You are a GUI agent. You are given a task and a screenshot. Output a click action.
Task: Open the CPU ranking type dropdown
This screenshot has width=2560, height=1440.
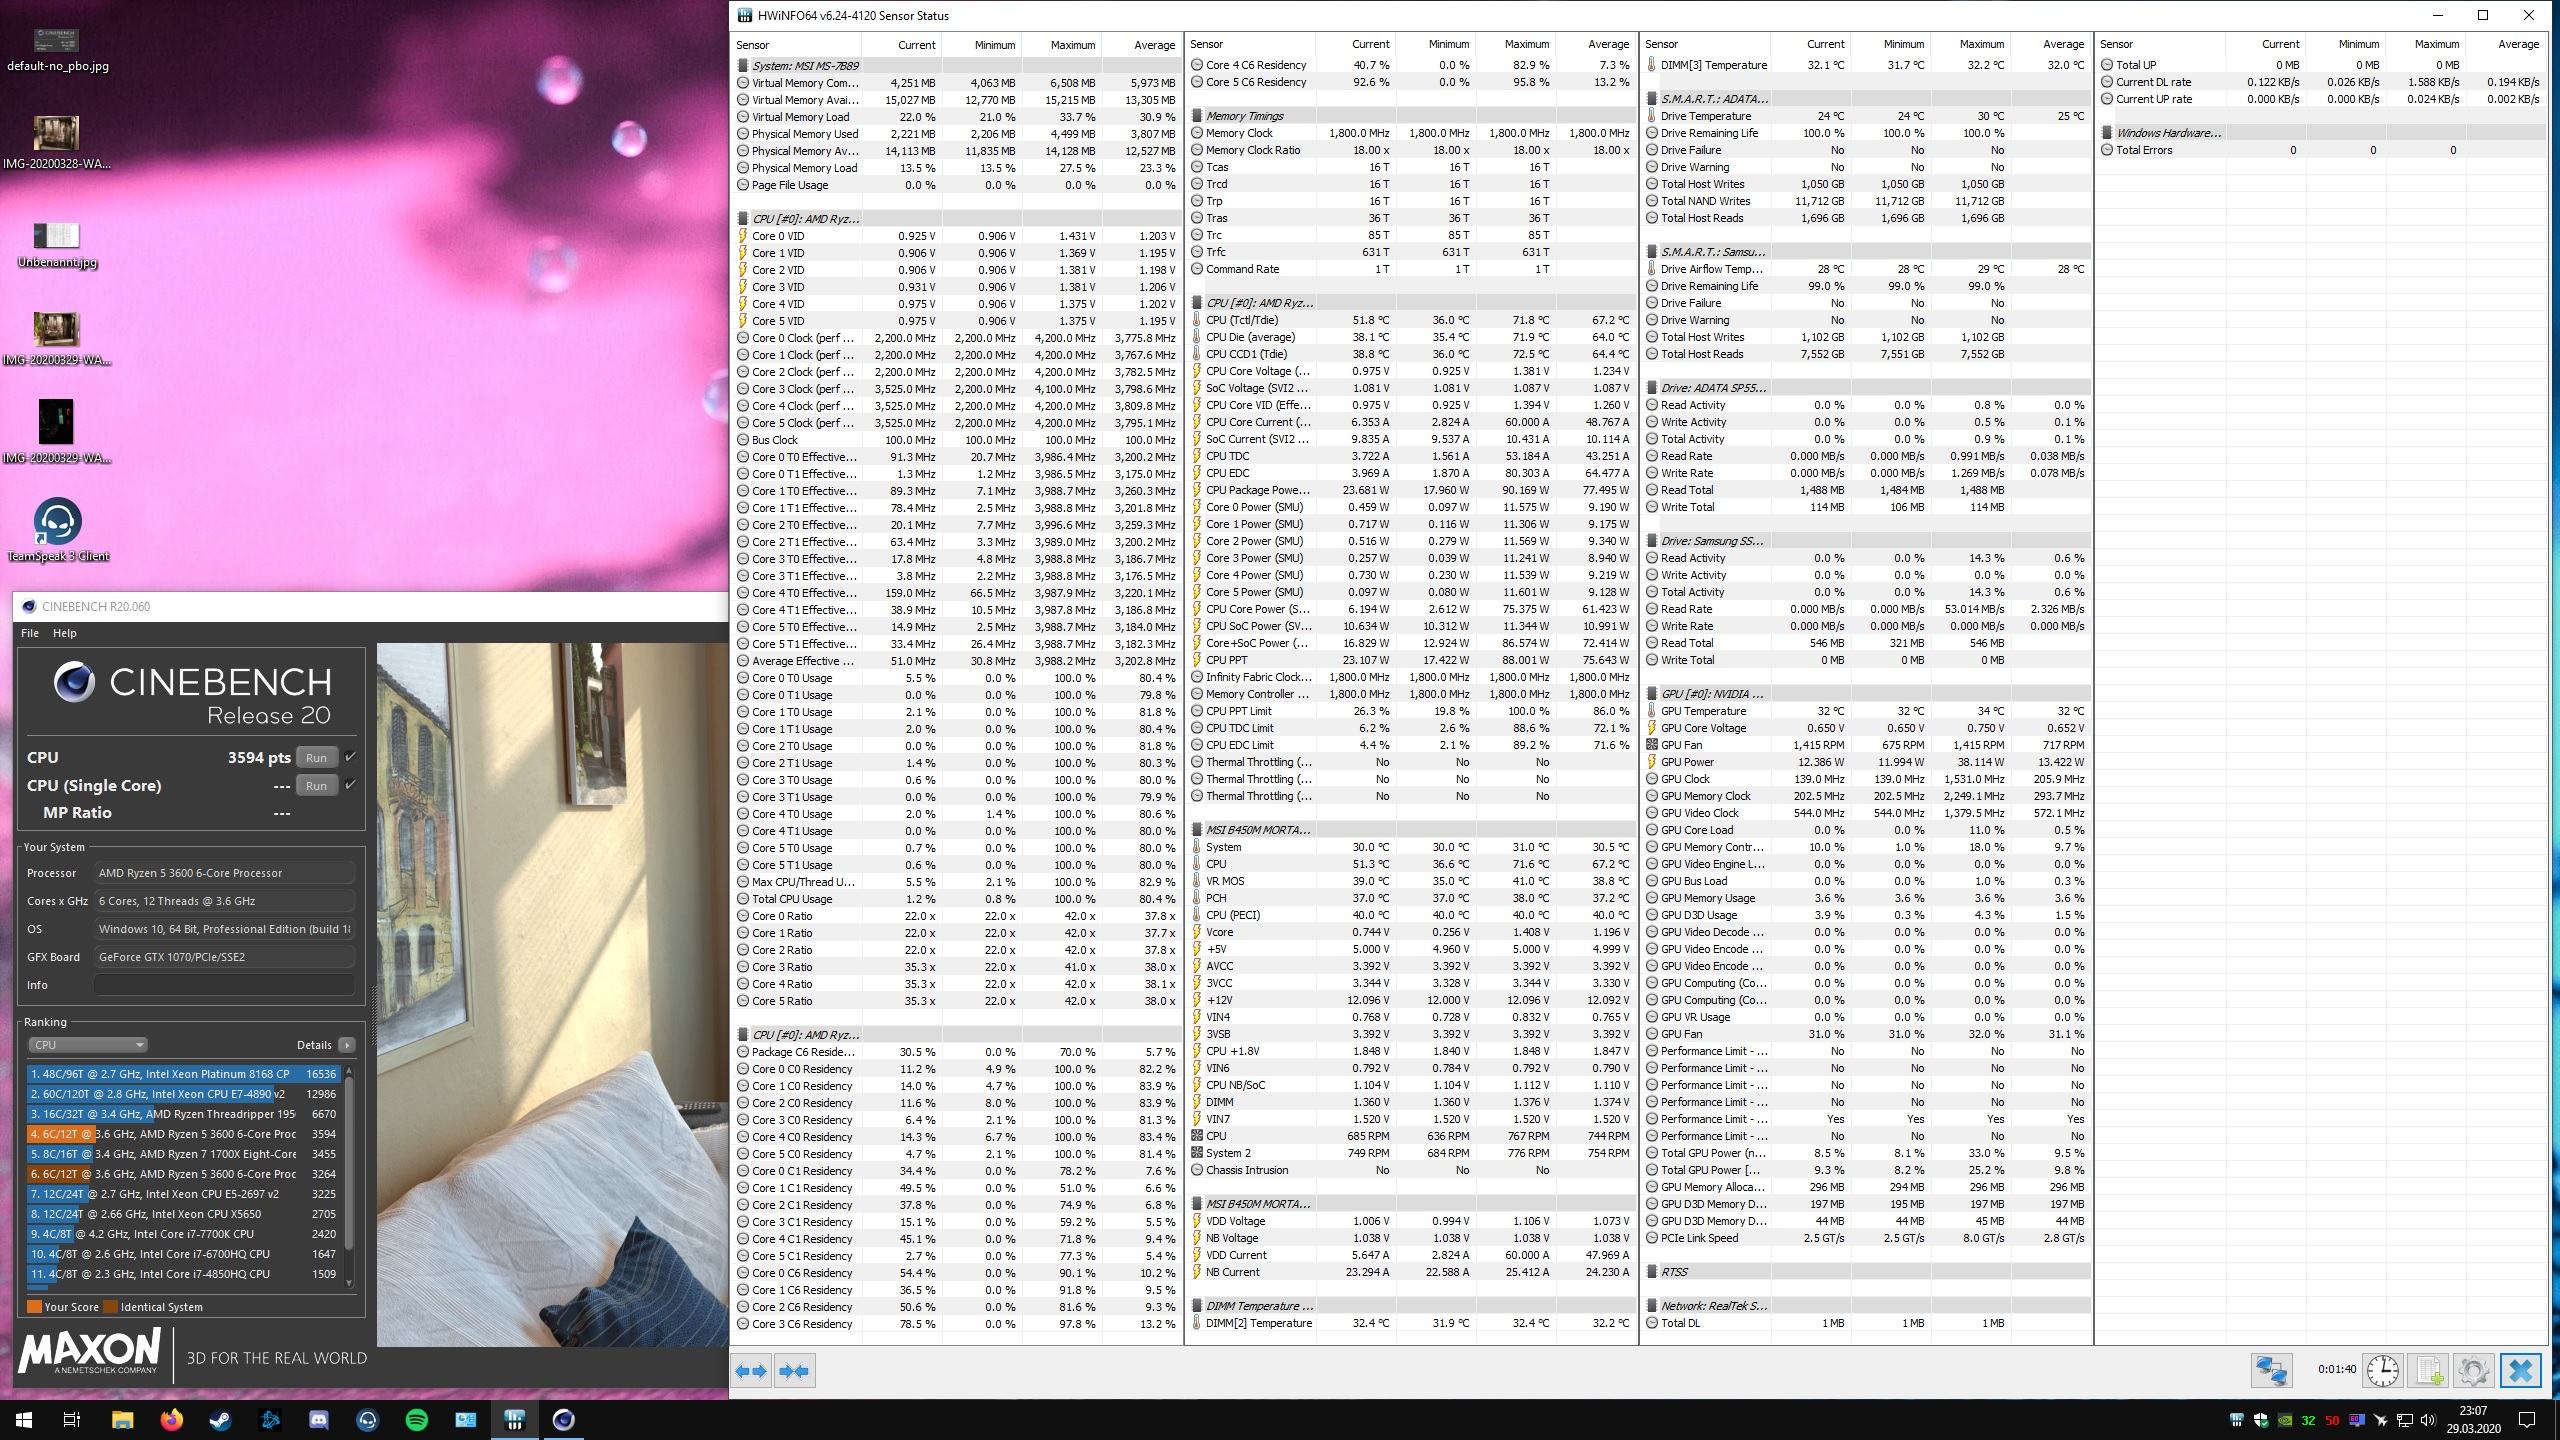pos(88,1045)
